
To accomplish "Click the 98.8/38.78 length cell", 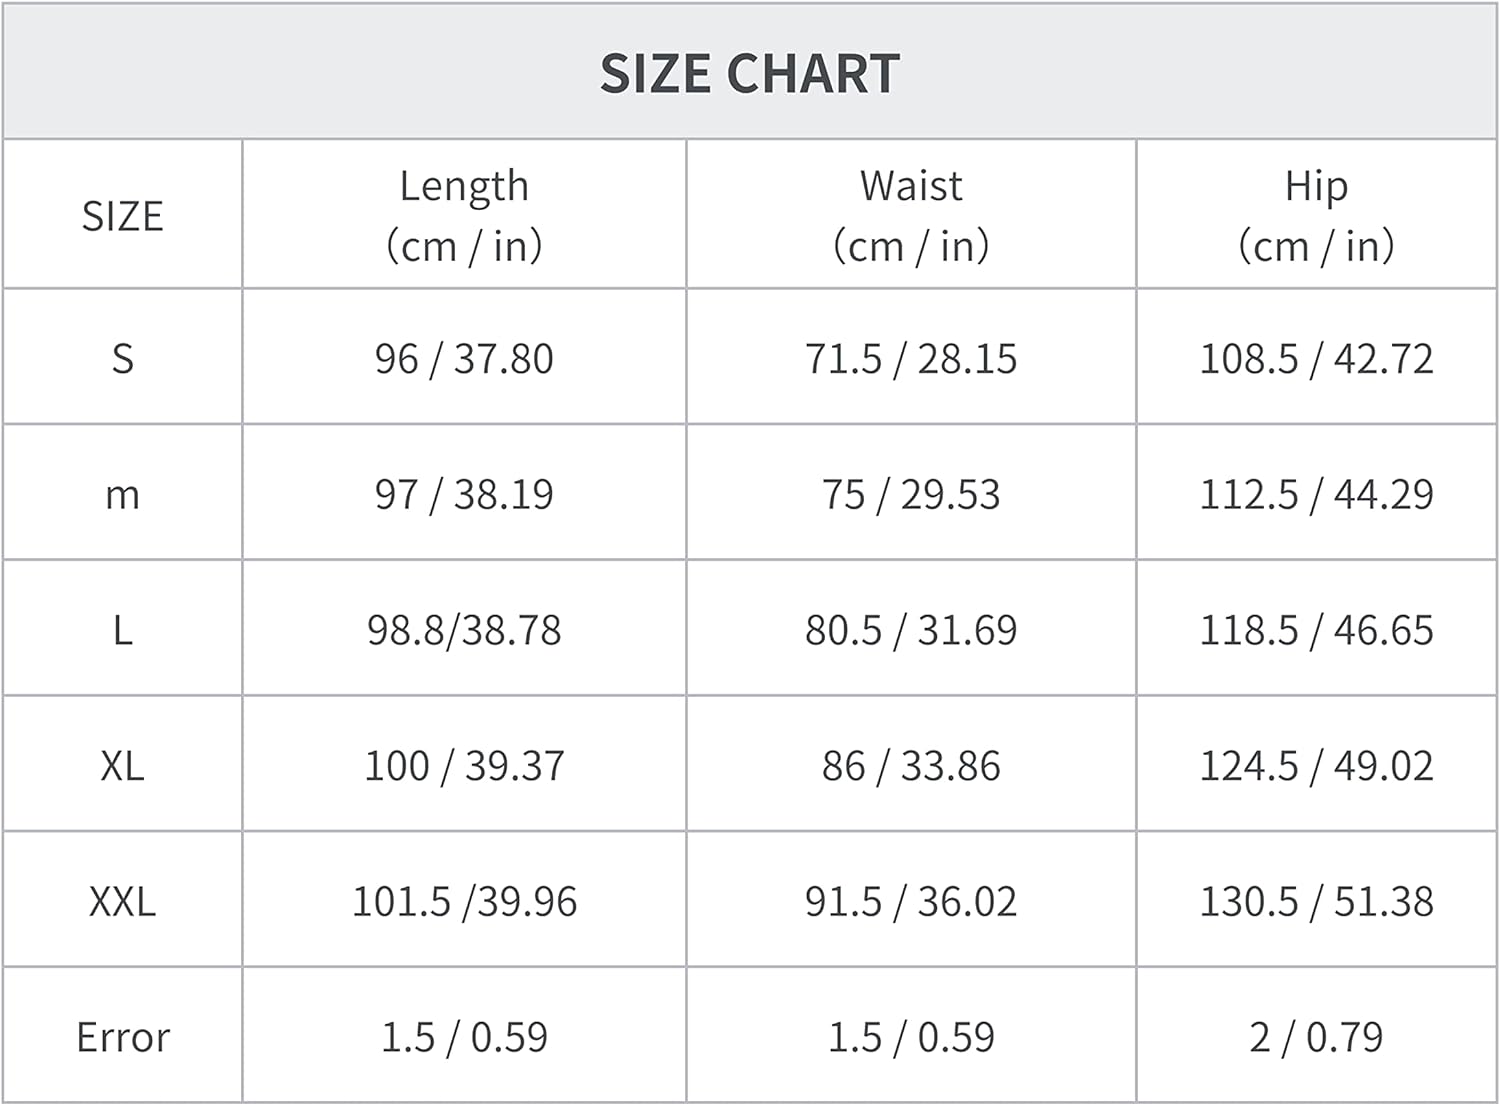I will (x=464, y=630).
